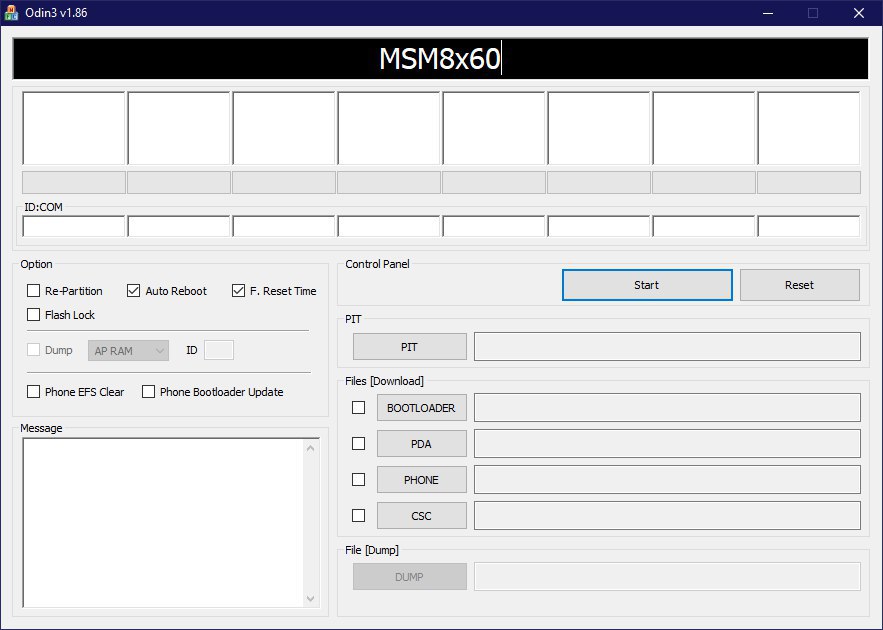
Task: Click the MSM8x60 title text field
Action: (440, 59)
